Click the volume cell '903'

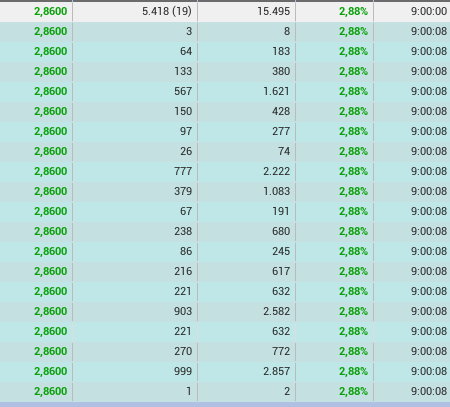(135, 311)
